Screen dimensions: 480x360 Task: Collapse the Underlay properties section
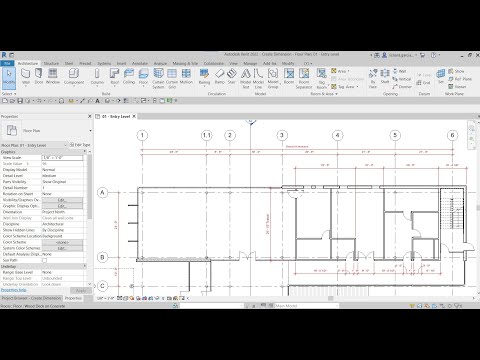click(x=85, y=266)
